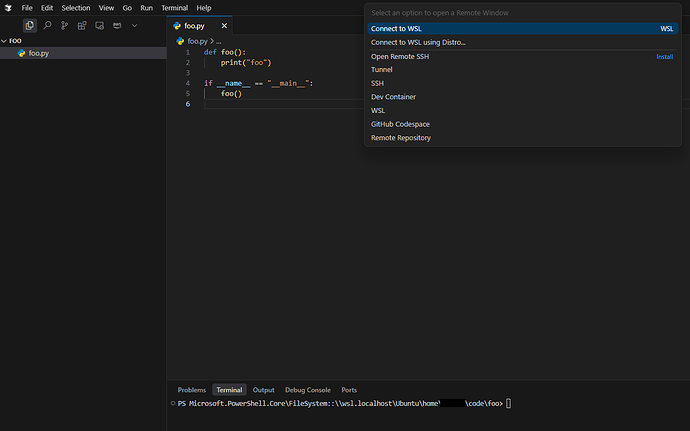
Task: Select the plain WSL option below Dev Container
Action: pos(522,111)
